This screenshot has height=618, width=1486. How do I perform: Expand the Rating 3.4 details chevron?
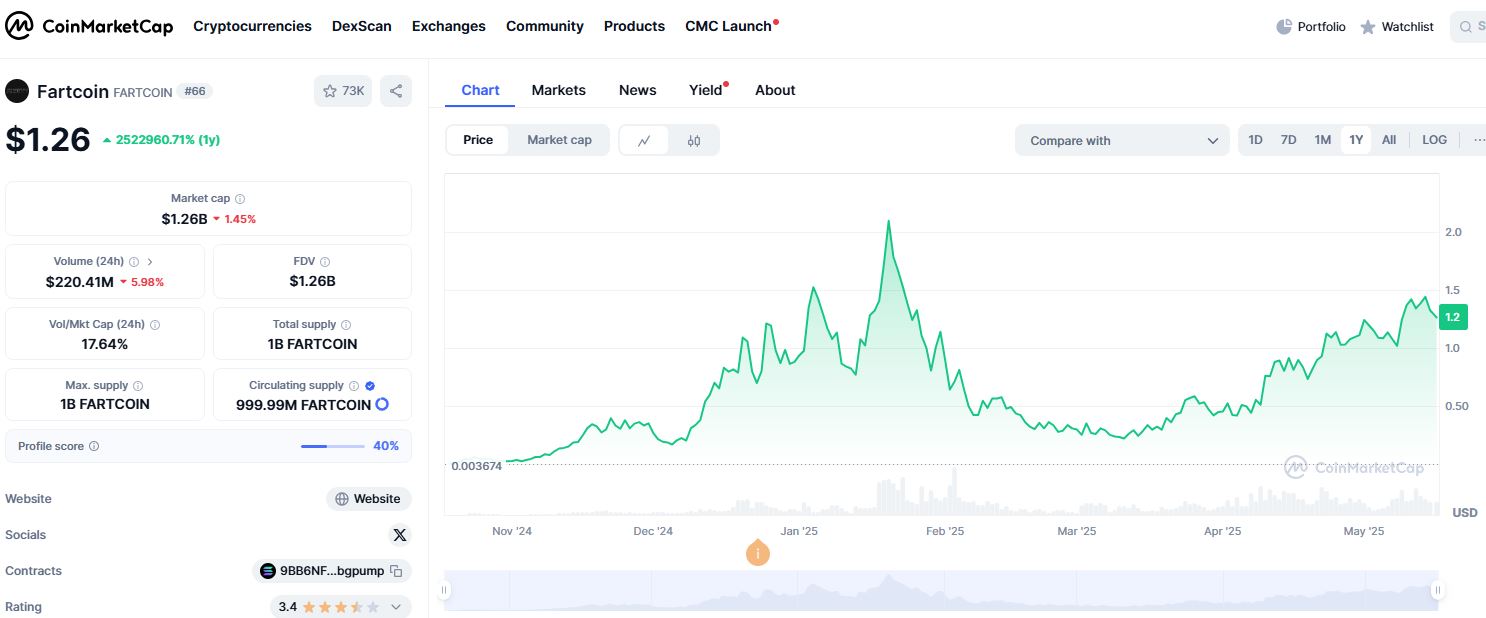click(x=396, y=607)
